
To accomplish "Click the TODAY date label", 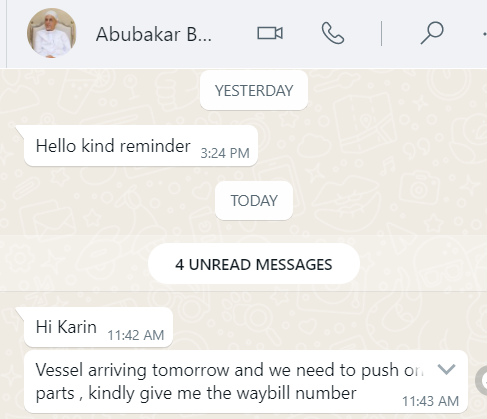I will [254, 200].
